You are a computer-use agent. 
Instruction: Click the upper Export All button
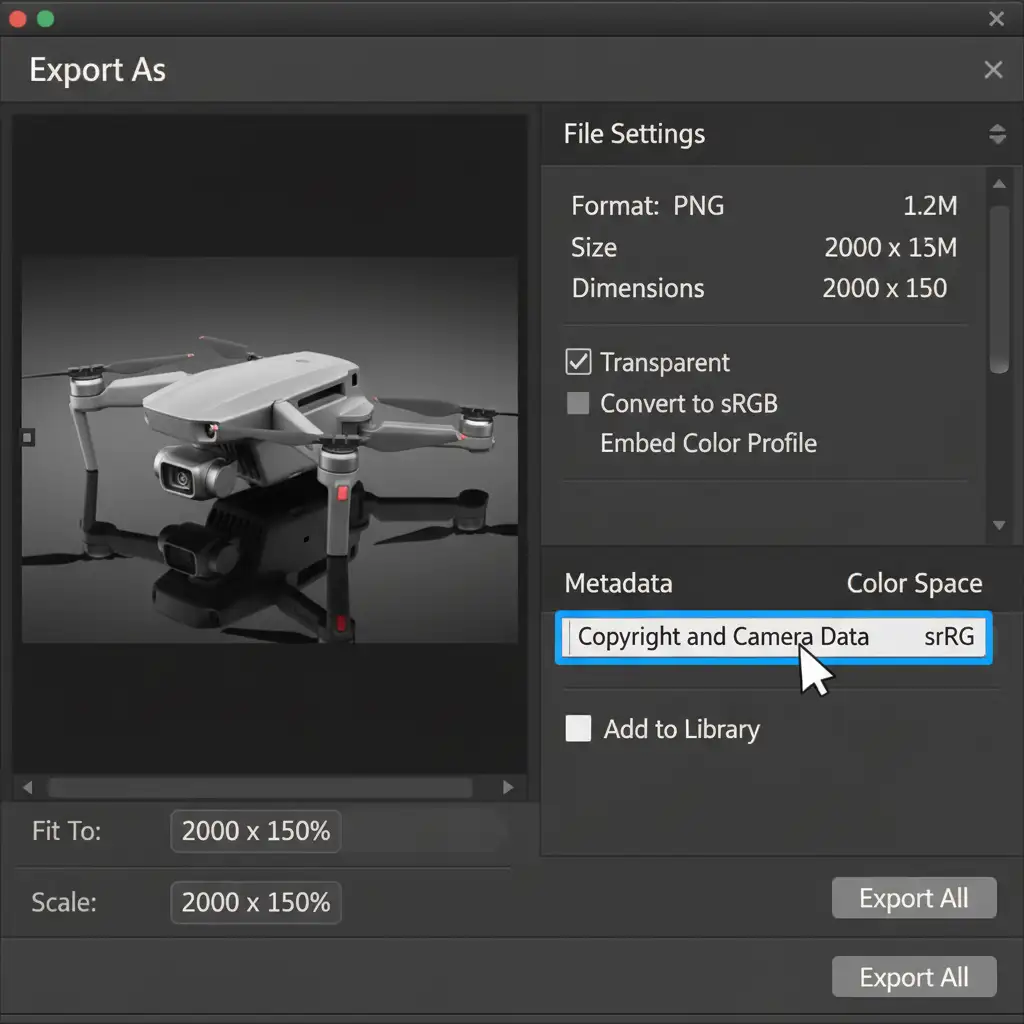click(x=913, y=898)
